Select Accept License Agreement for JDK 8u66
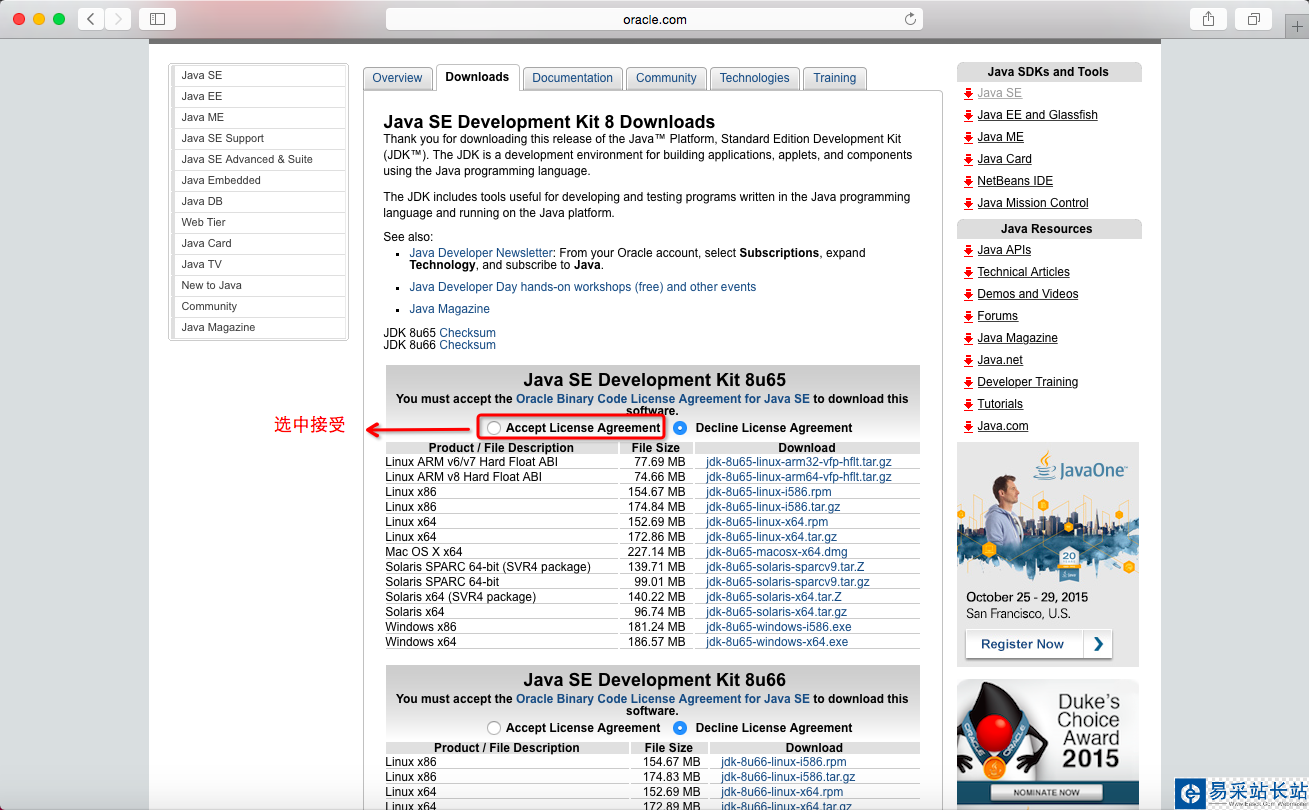The width and height of the screenshot is (1309, 810). (x=494, y=728)
